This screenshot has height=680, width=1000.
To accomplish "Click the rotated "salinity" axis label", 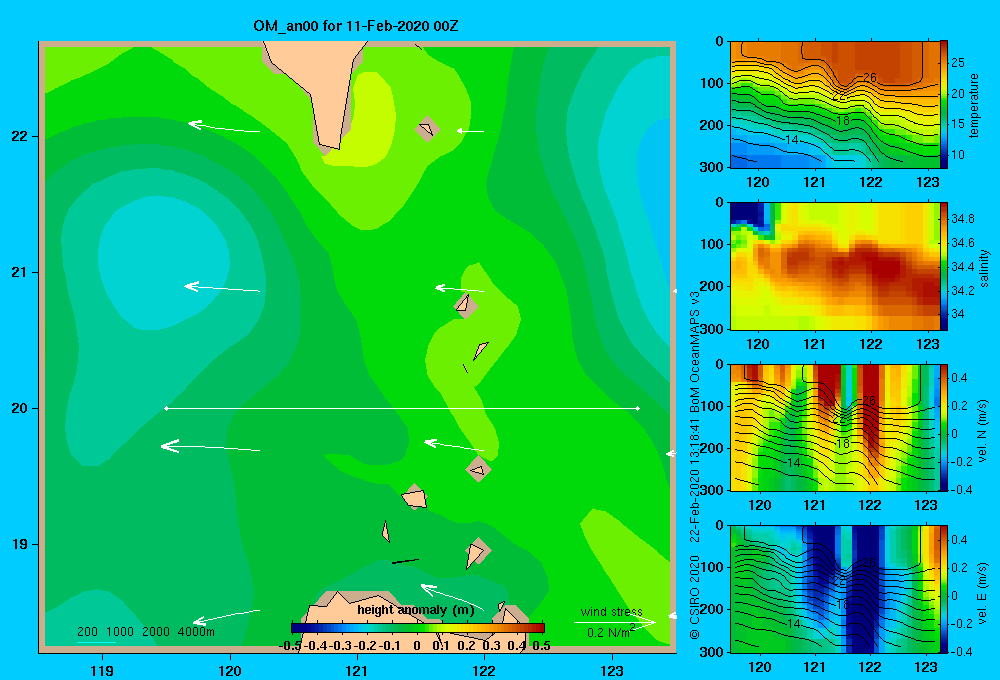I will [x=984, y=267].
